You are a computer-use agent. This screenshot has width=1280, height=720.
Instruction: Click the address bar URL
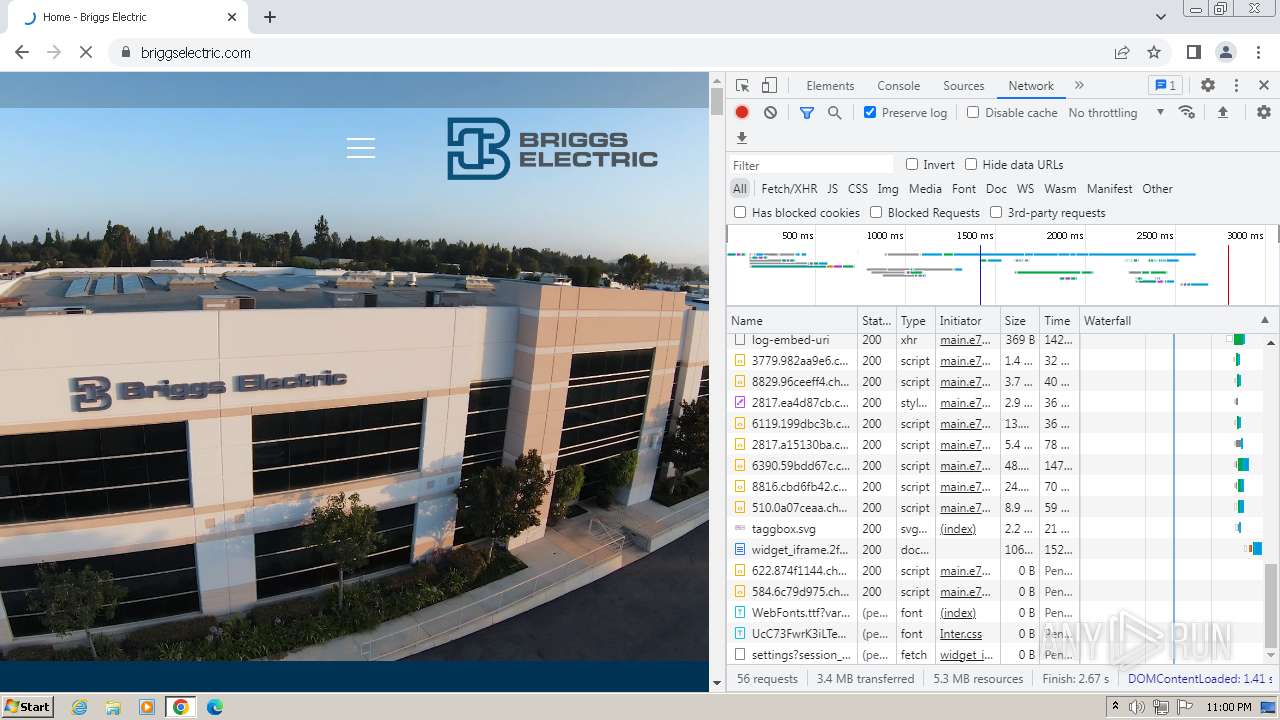(196, 53)
